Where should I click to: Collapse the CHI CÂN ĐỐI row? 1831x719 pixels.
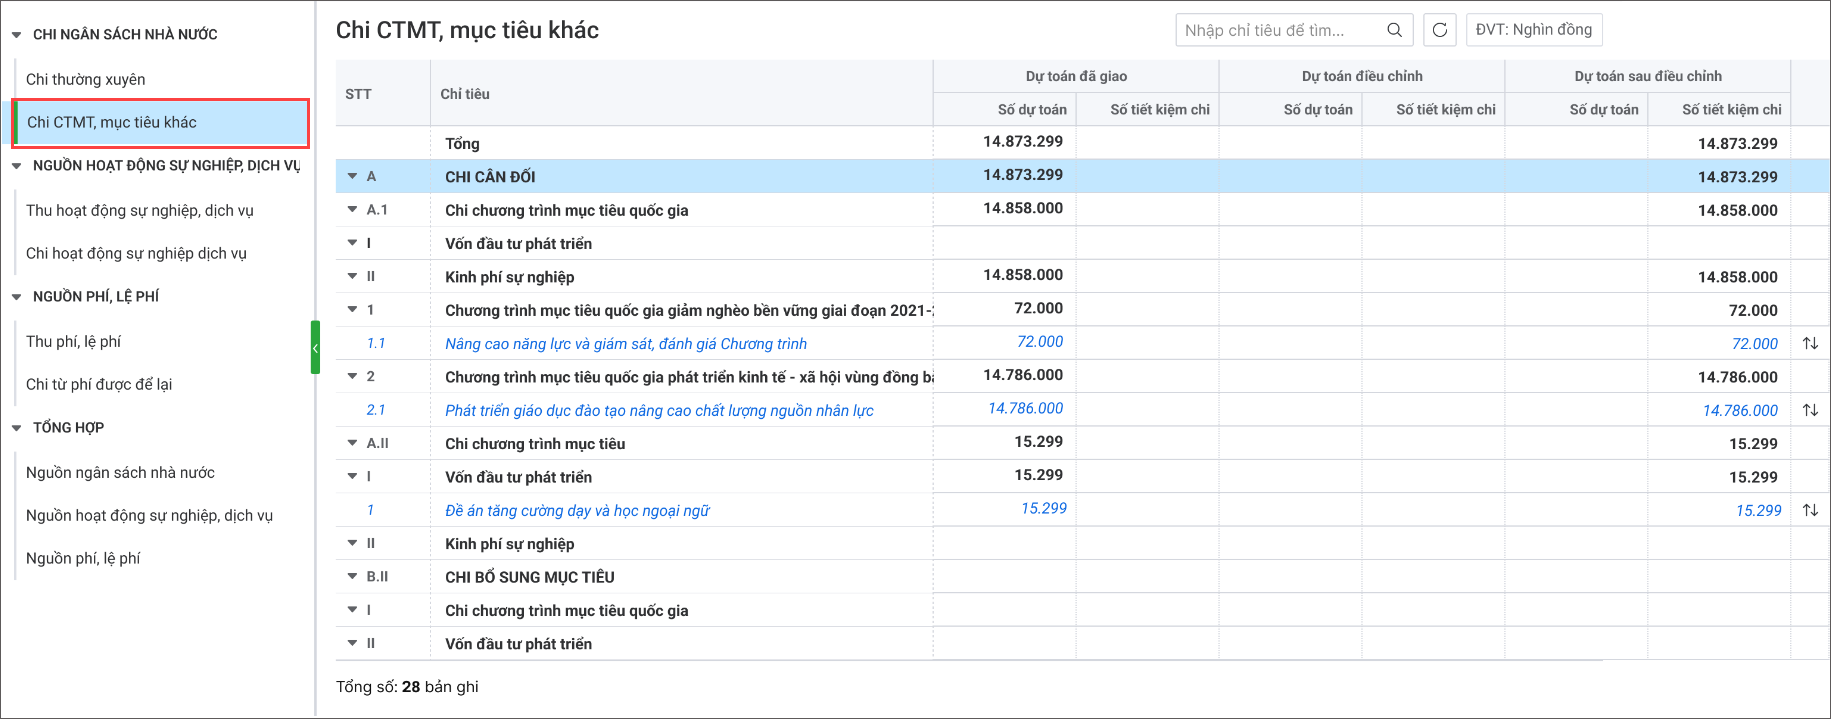coord(352,176)
